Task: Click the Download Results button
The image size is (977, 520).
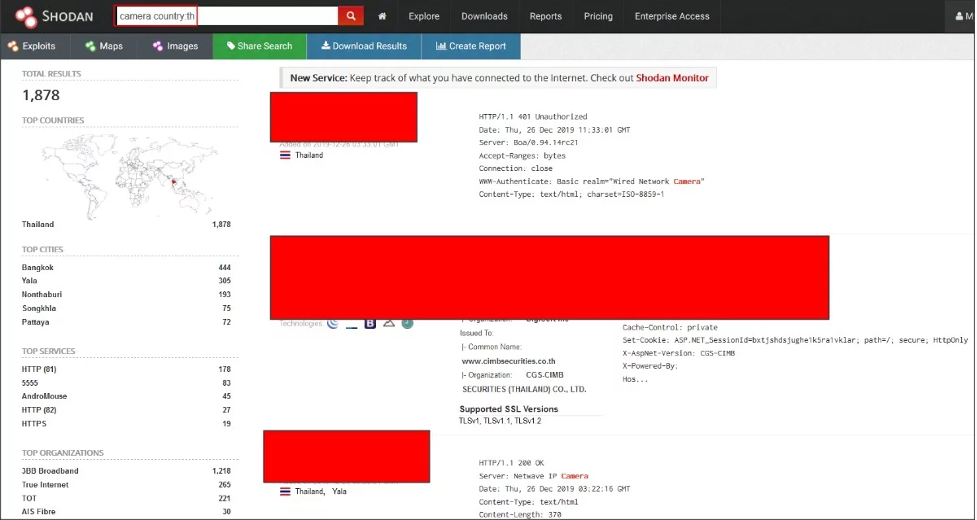Action: tap(364, 46)
